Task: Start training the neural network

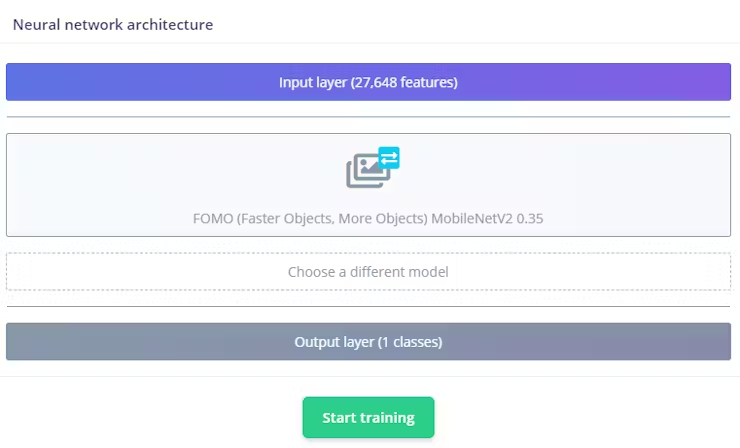Action: 368,417
